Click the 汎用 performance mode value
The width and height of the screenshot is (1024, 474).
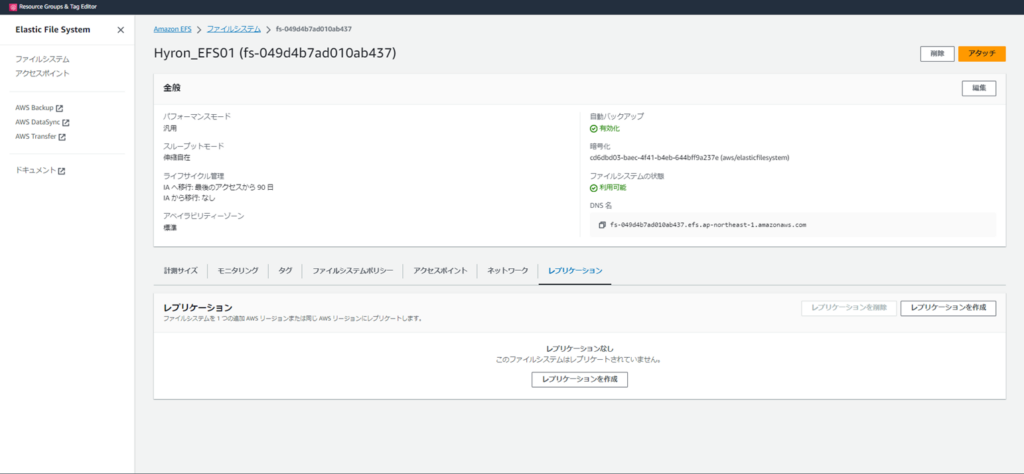pos(169,129)
